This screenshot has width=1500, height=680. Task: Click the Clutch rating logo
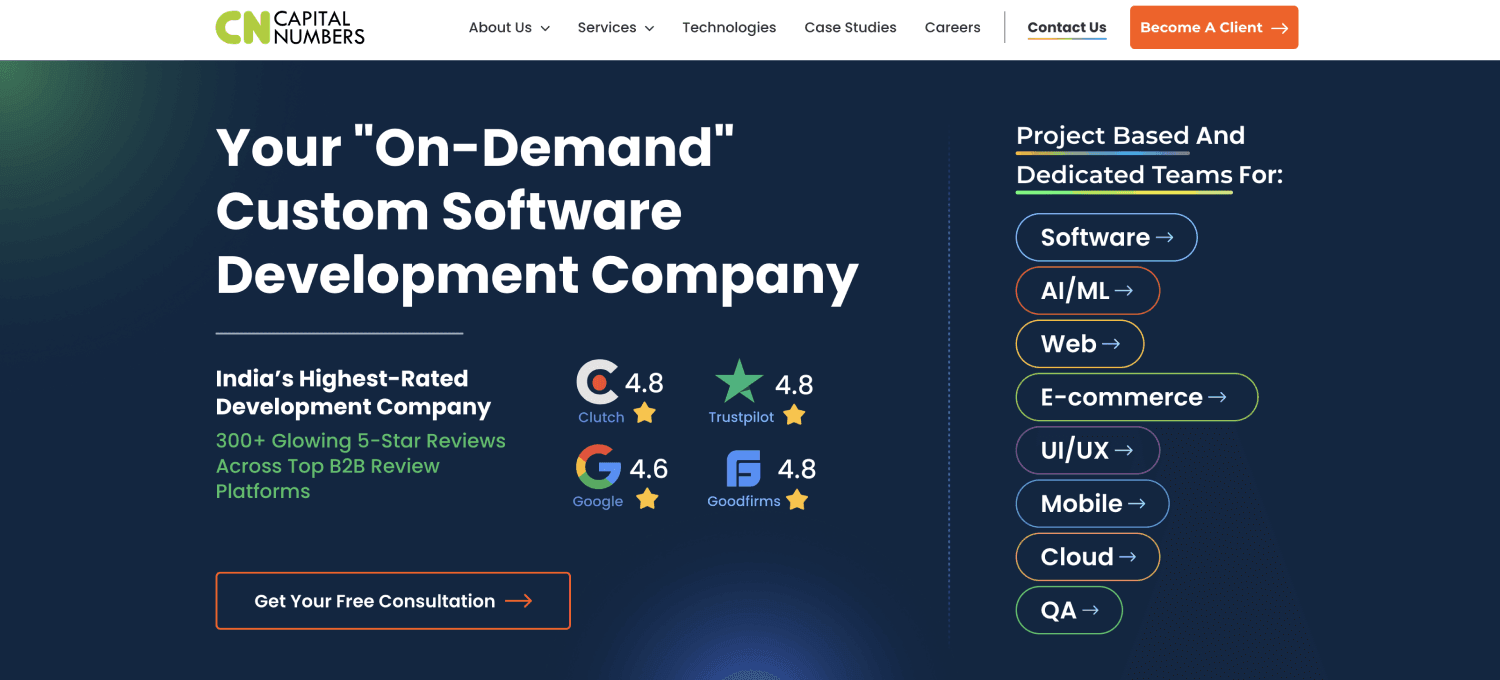(598, 381)
